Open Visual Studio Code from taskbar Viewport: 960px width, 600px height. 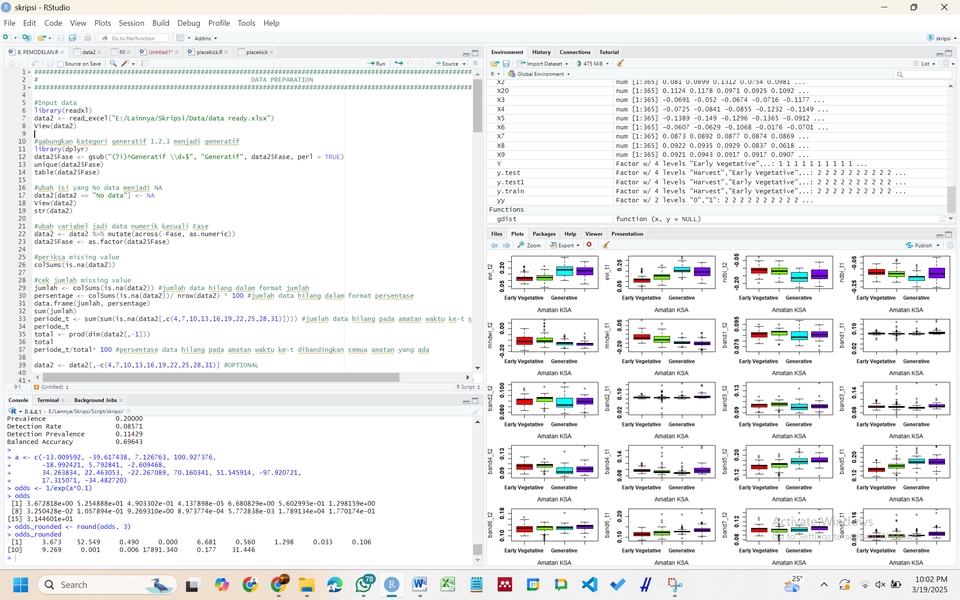[589, 585]
